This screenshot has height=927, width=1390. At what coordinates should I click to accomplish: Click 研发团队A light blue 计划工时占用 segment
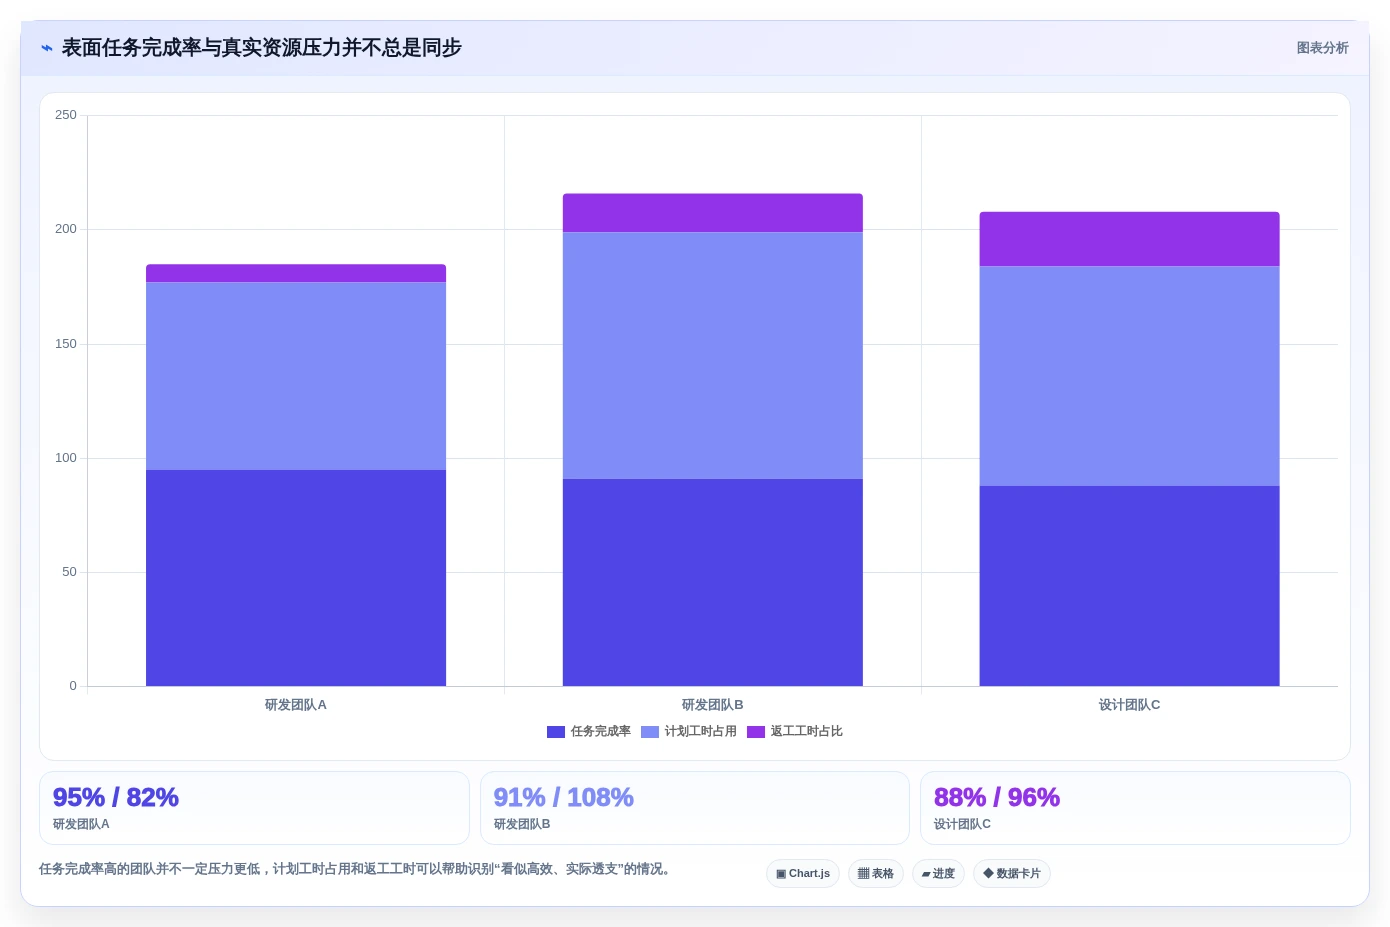(x=296, y=376)
